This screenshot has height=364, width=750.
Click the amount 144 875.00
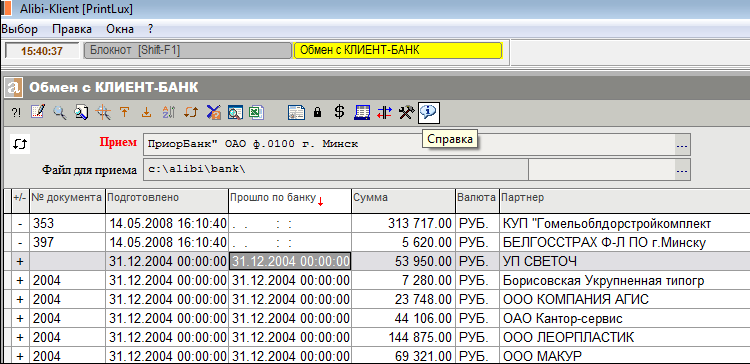(x=420, y=337)
